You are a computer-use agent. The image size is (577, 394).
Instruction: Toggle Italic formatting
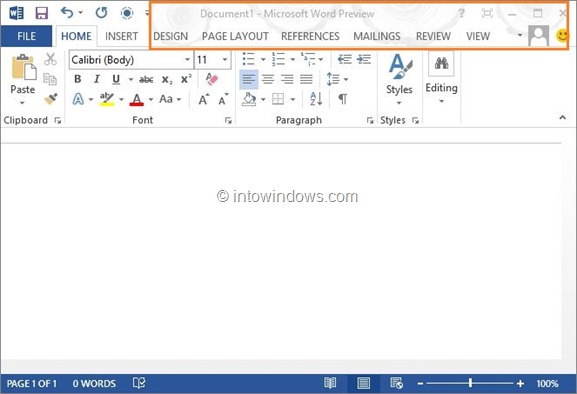tap(97, 79)
